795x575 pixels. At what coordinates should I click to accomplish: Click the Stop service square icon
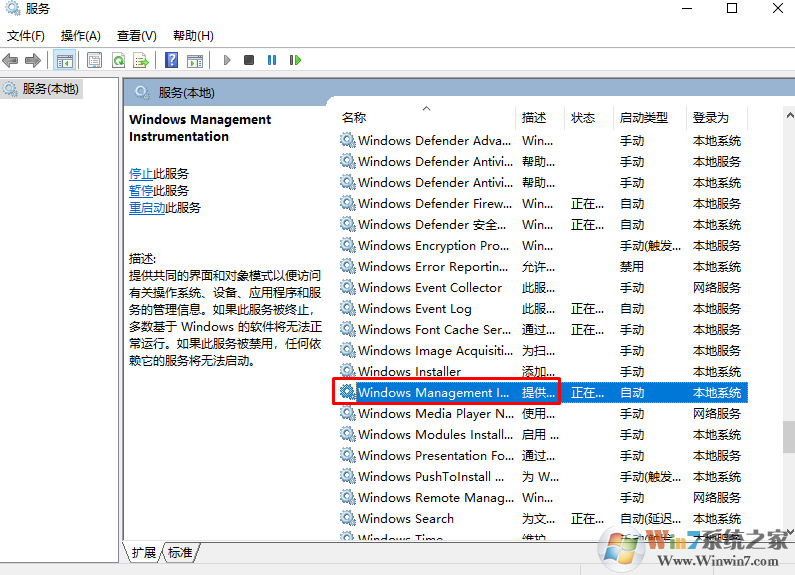click(249, 60)
